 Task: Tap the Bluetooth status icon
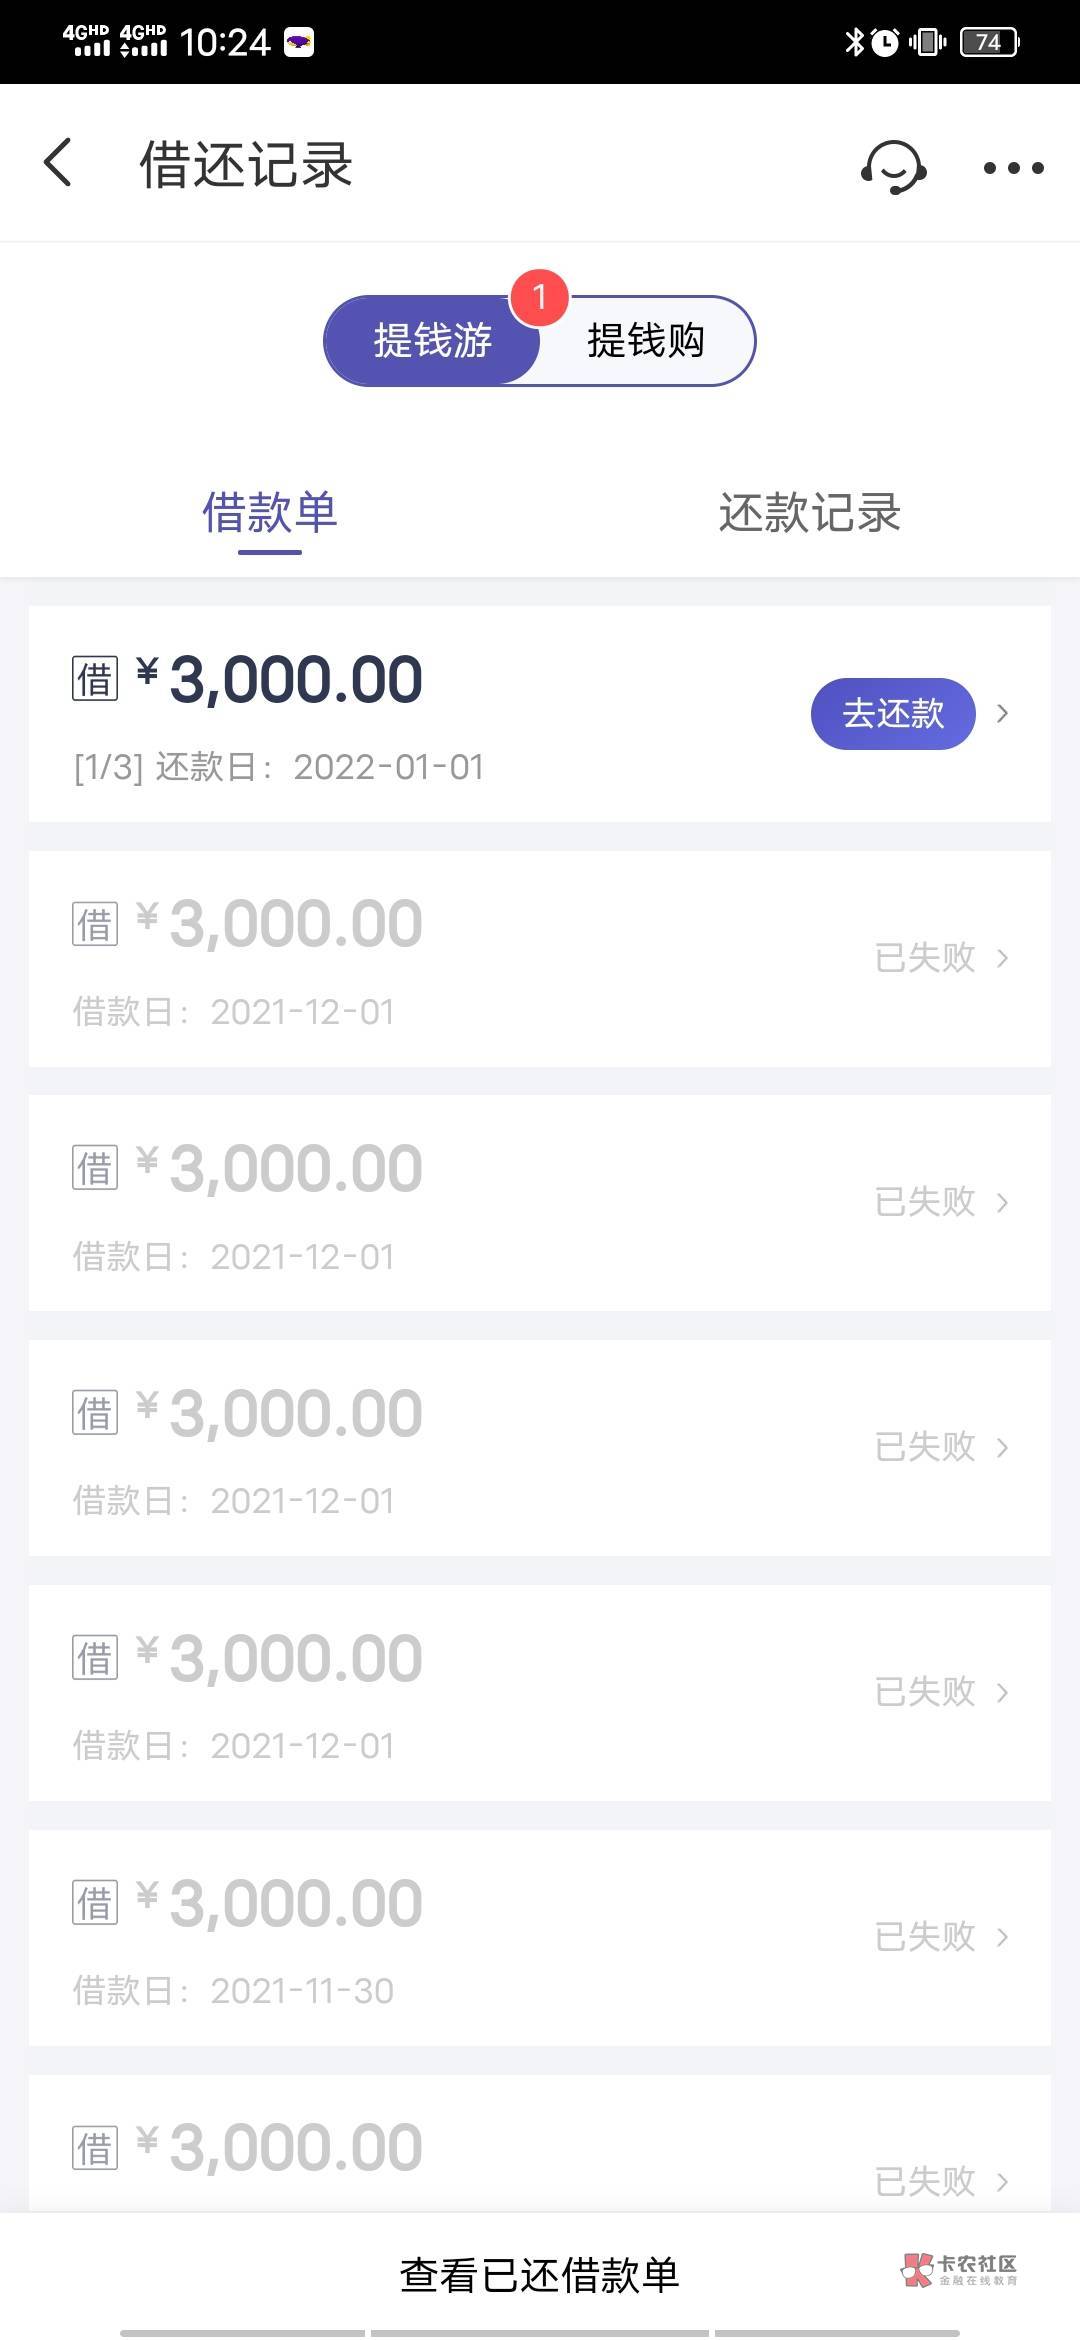pos(854,42)
